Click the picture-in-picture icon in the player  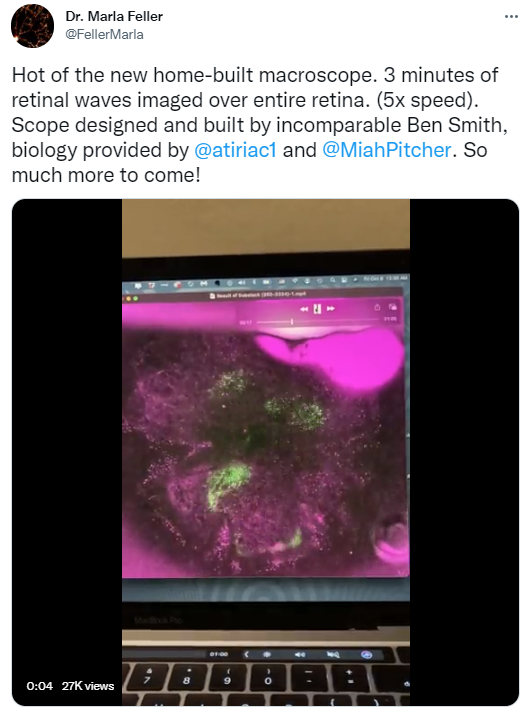click(393, 306)
